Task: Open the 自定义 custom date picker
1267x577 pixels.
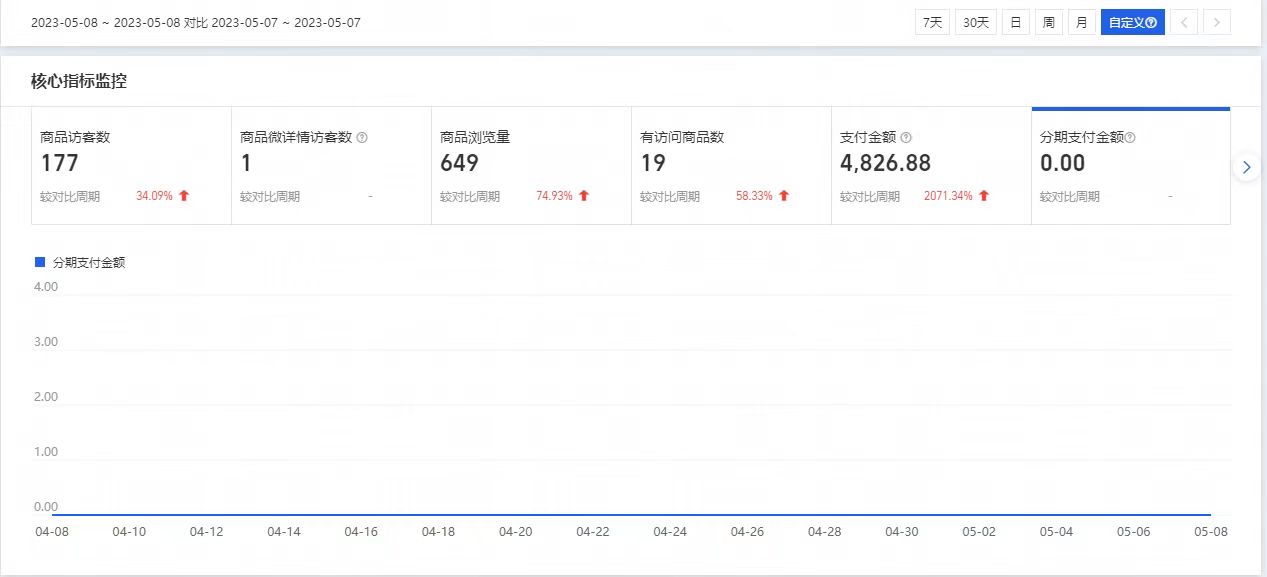Action: pos(1132,22)
